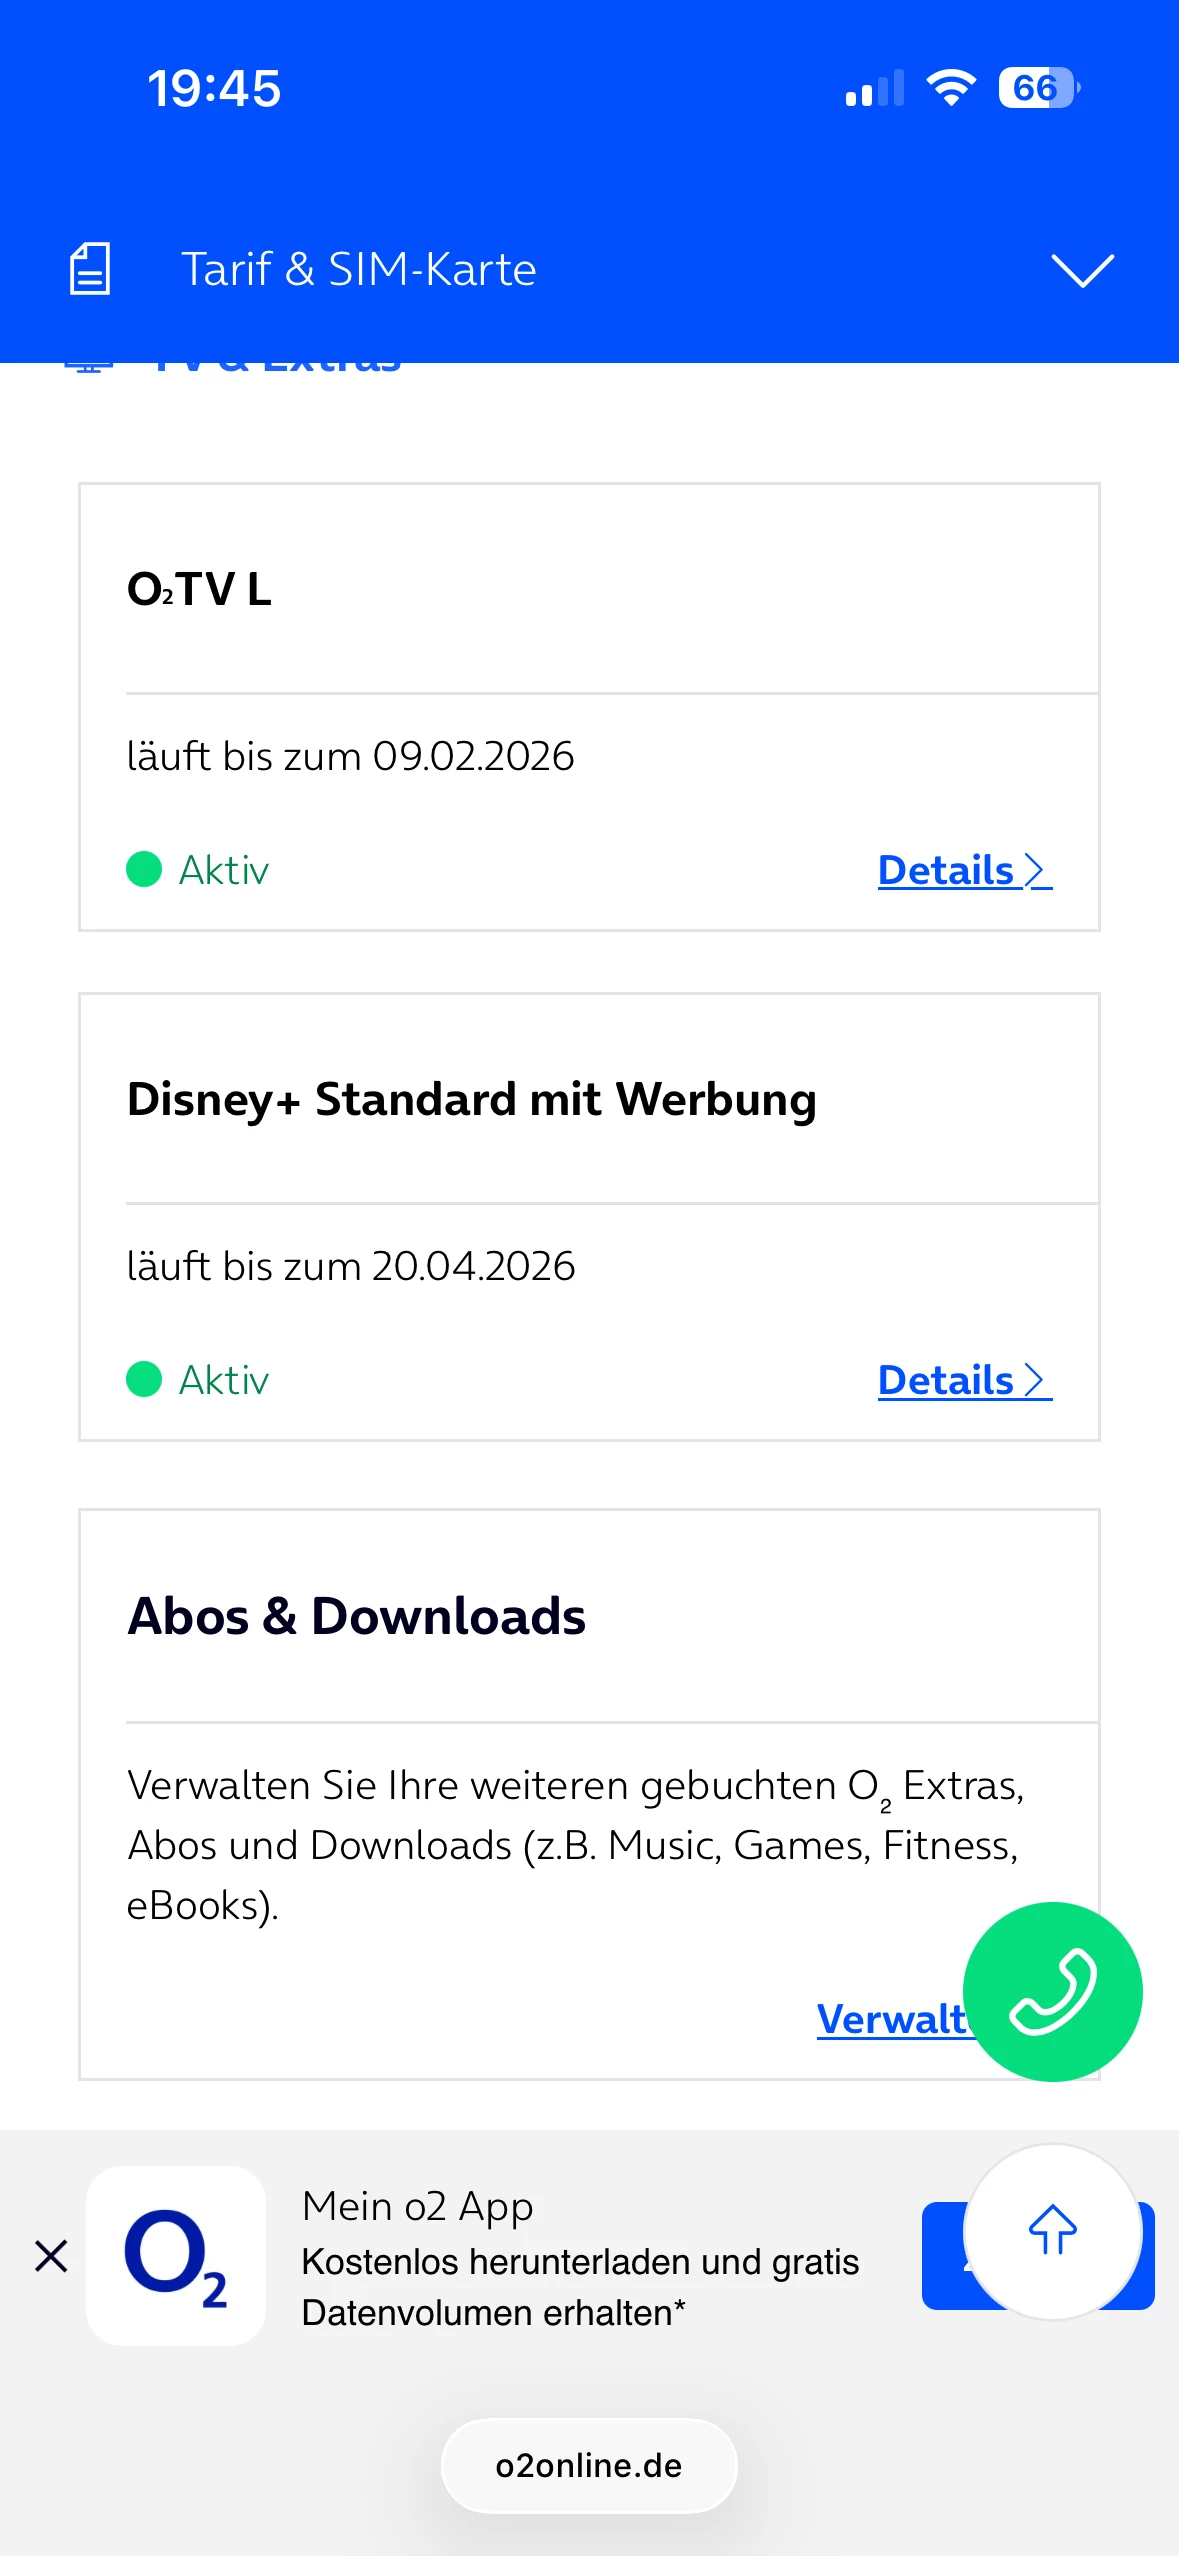Screen dimensions: 1179x2556
Task: Tap the green phone call button
Action: coord(1052,1991)
